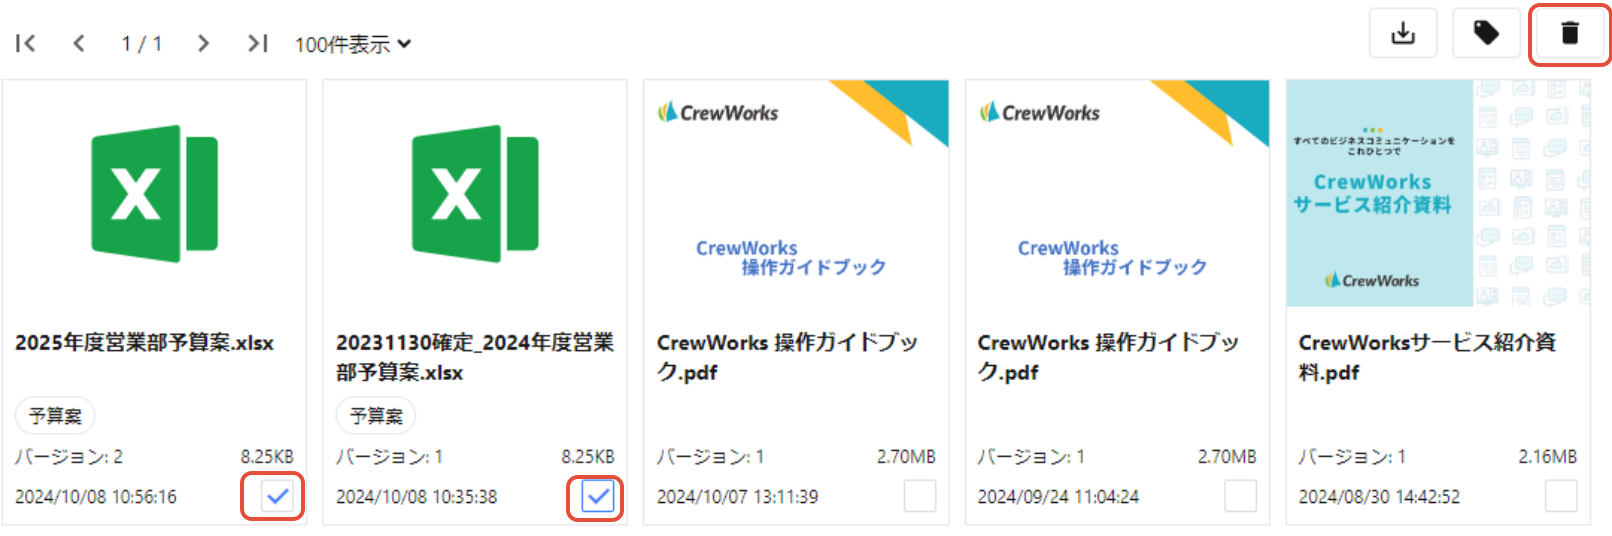The width and height of the screenshot is (1612, 536).
Task: Open Excel icon thumbnail of 2025年度営業部予算案.xlsx
Action: (x=155, y=194)
